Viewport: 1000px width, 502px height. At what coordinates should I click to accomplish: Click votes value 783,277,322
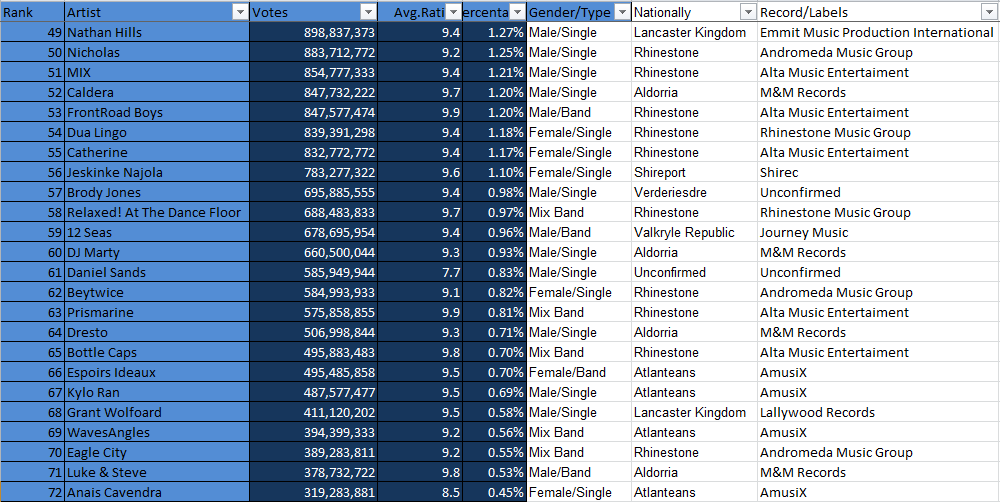click(314, 172)
